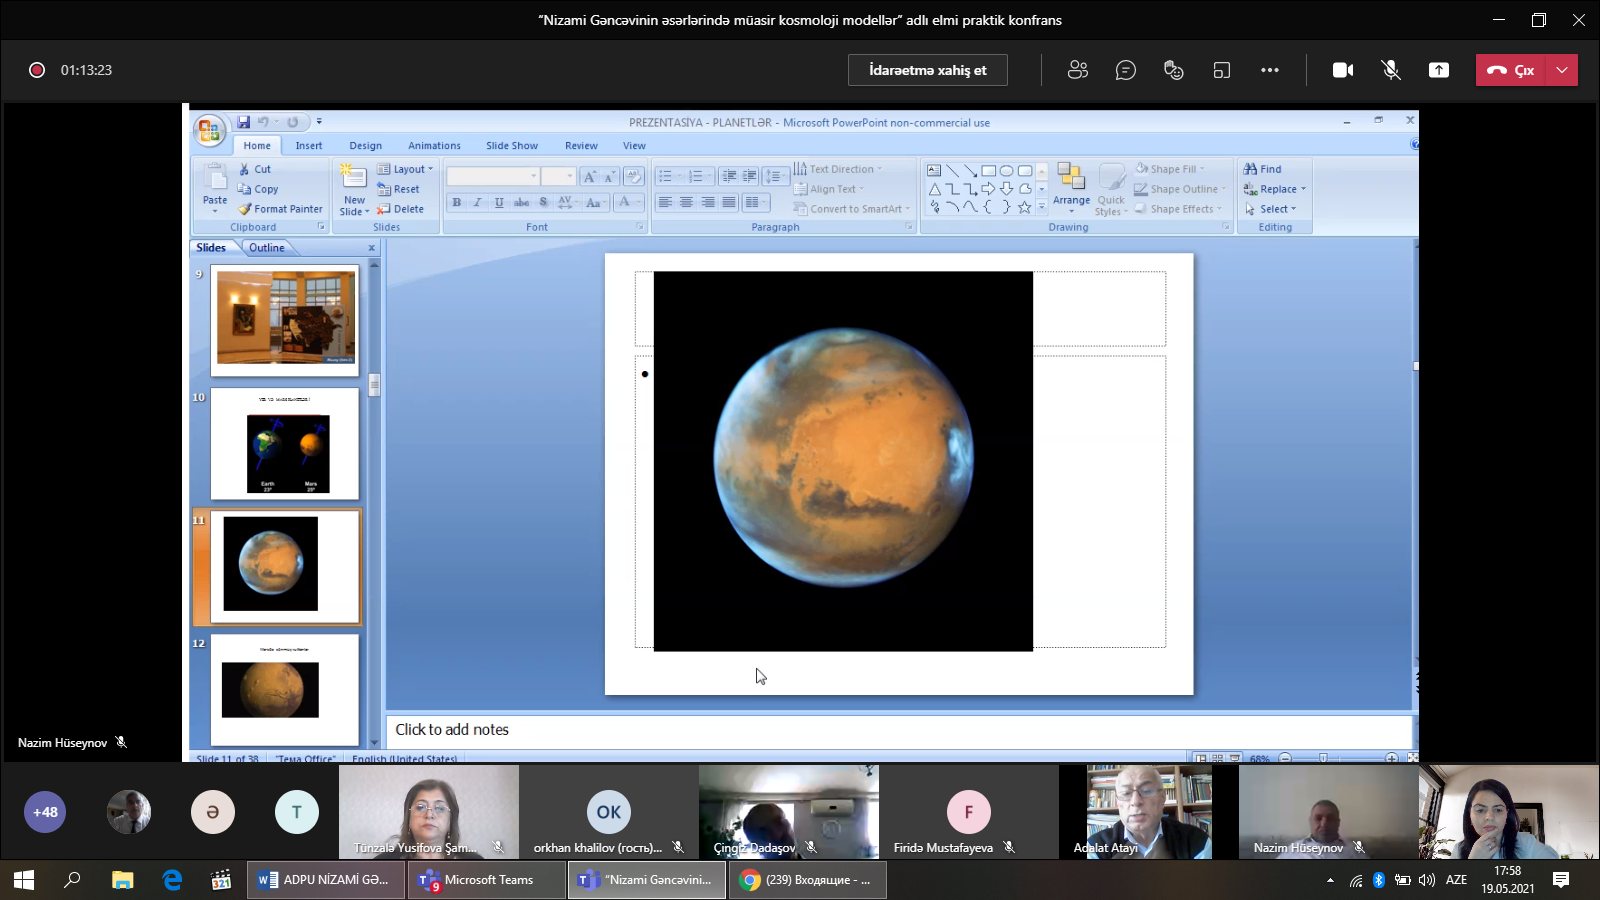1600x900 pixels.
Task: Unmute the microphone in Teams
Action: (1390, 70)
